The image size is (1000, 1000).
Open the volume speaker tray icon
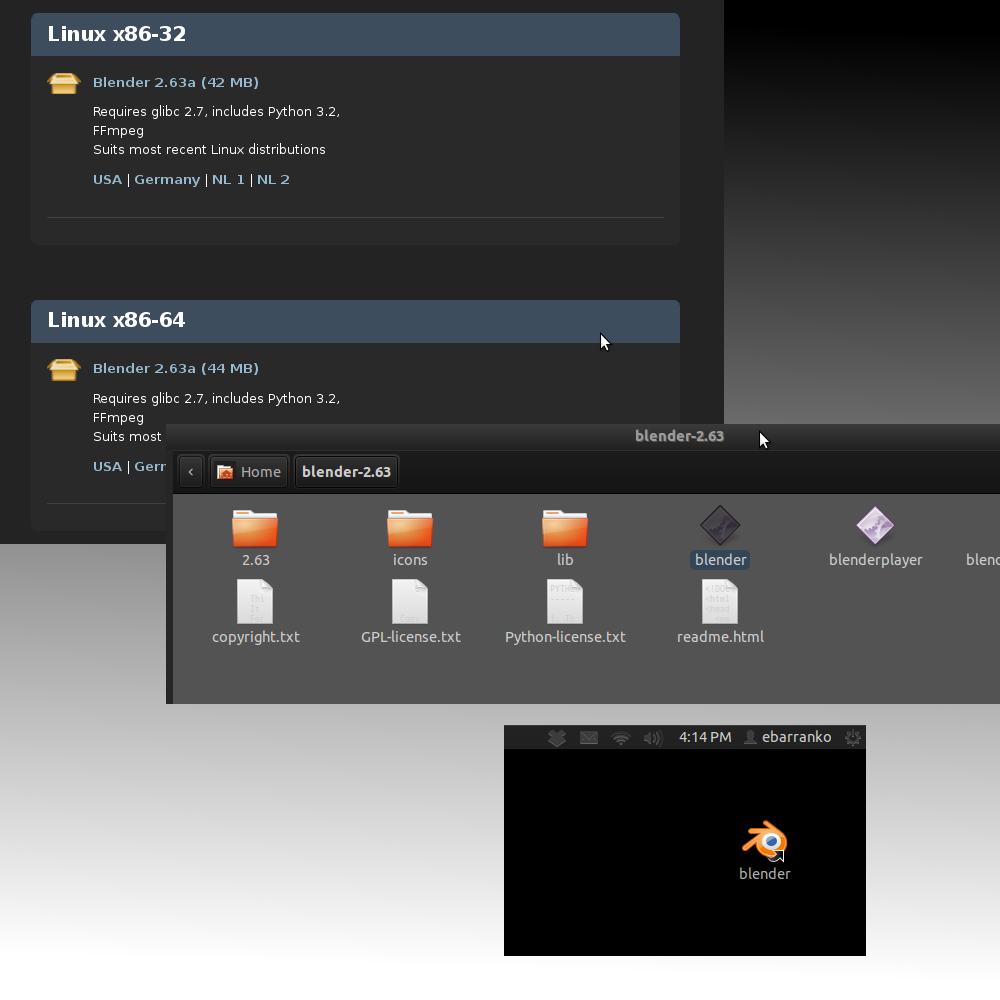point(653,739)
